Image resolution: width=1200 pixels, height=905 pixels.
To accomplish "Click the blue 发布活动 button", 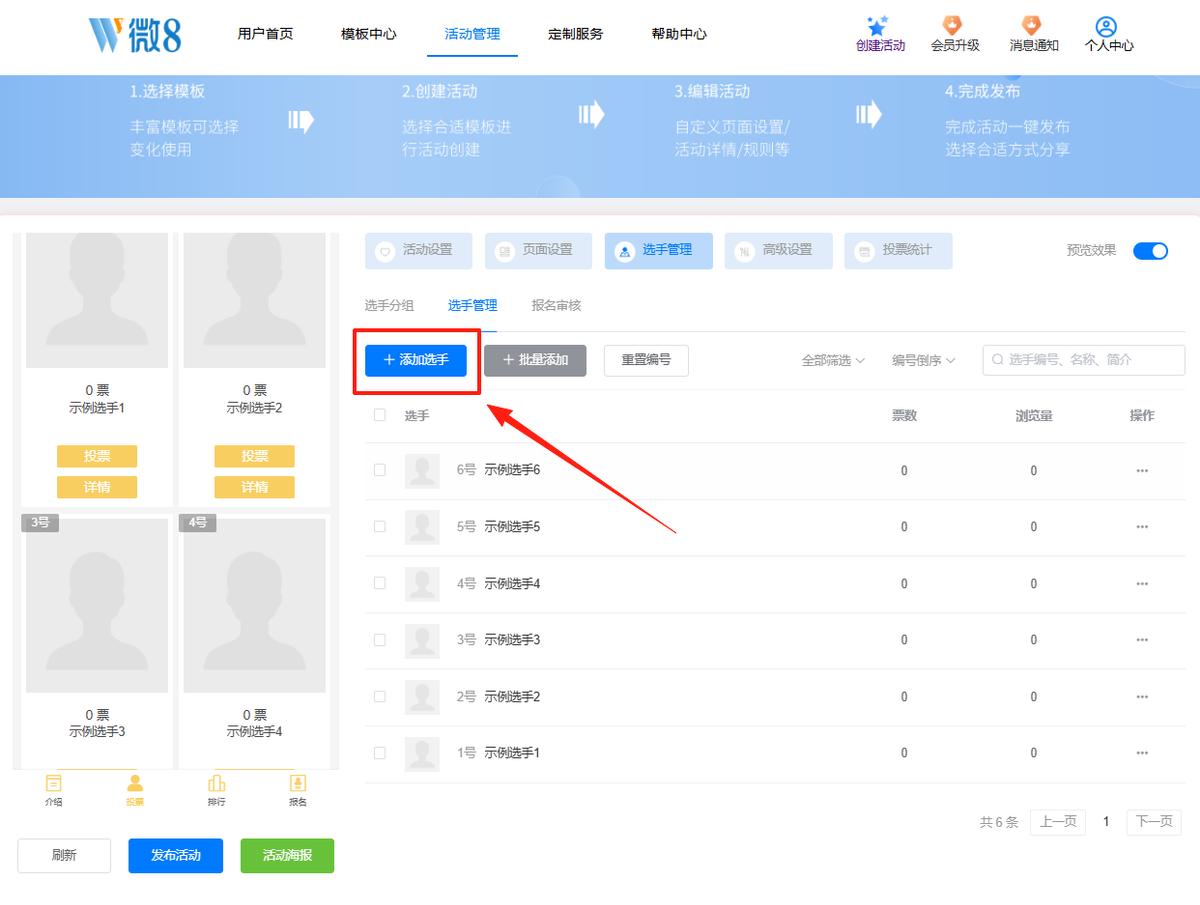I will coord(176,856).
